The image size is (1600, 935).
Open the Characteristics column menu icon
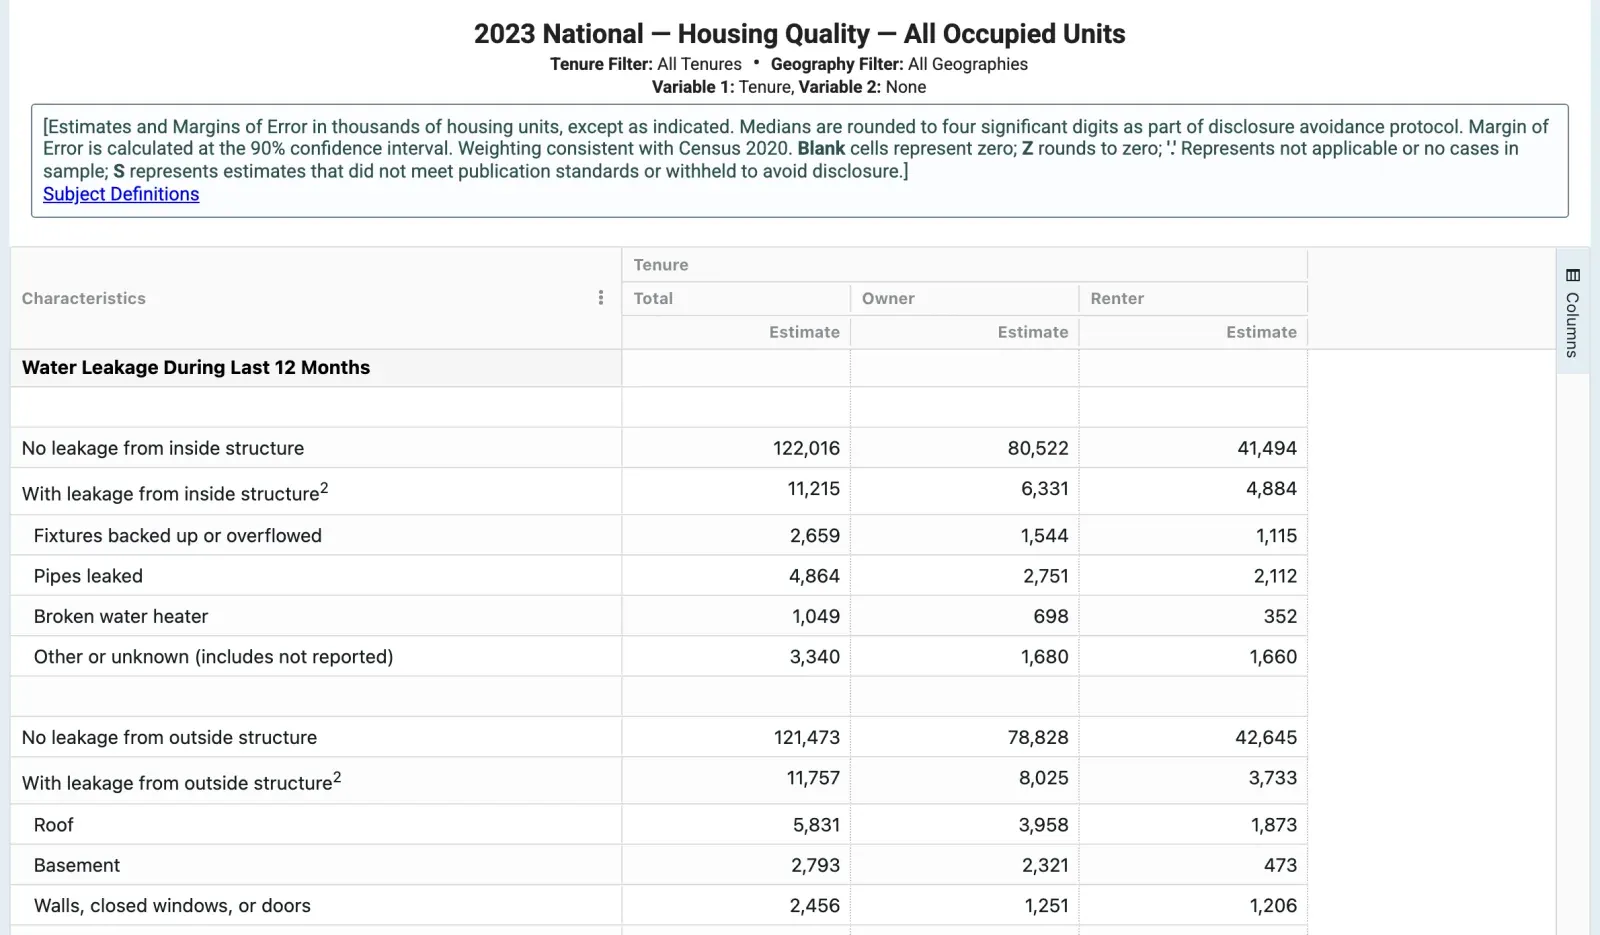600,298
